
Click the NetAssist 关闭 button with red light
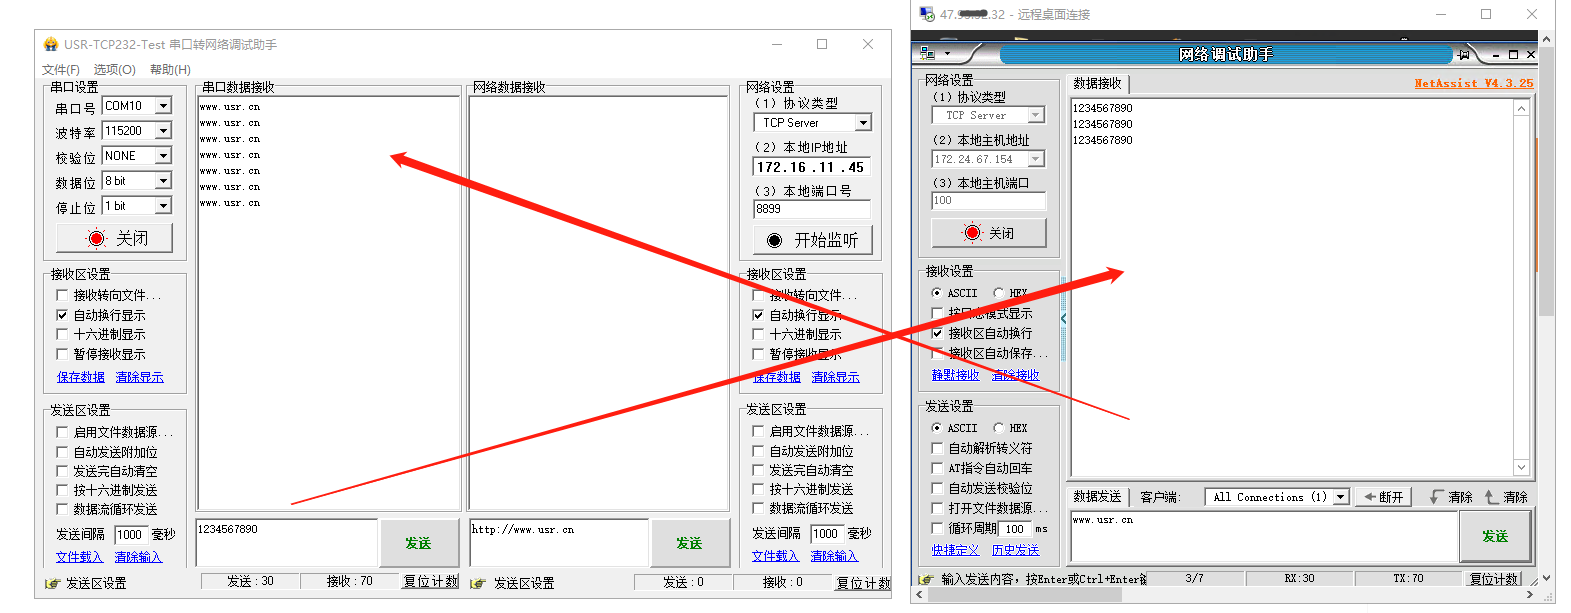pyautogui.click(x=988, y=233)
